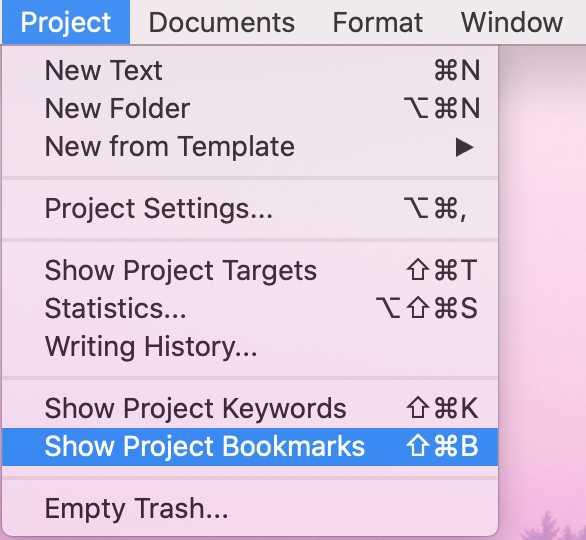Viewport: 586px width, 540px height.
Task: Open Writing History… window
Action: [250, 346]
